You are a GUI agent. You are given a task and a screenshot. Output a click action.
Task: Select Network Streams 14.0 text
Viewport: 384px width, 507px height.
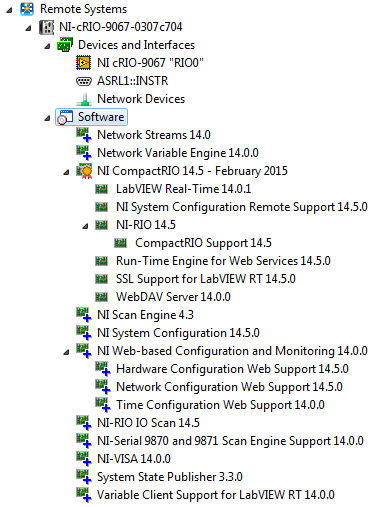154,135
